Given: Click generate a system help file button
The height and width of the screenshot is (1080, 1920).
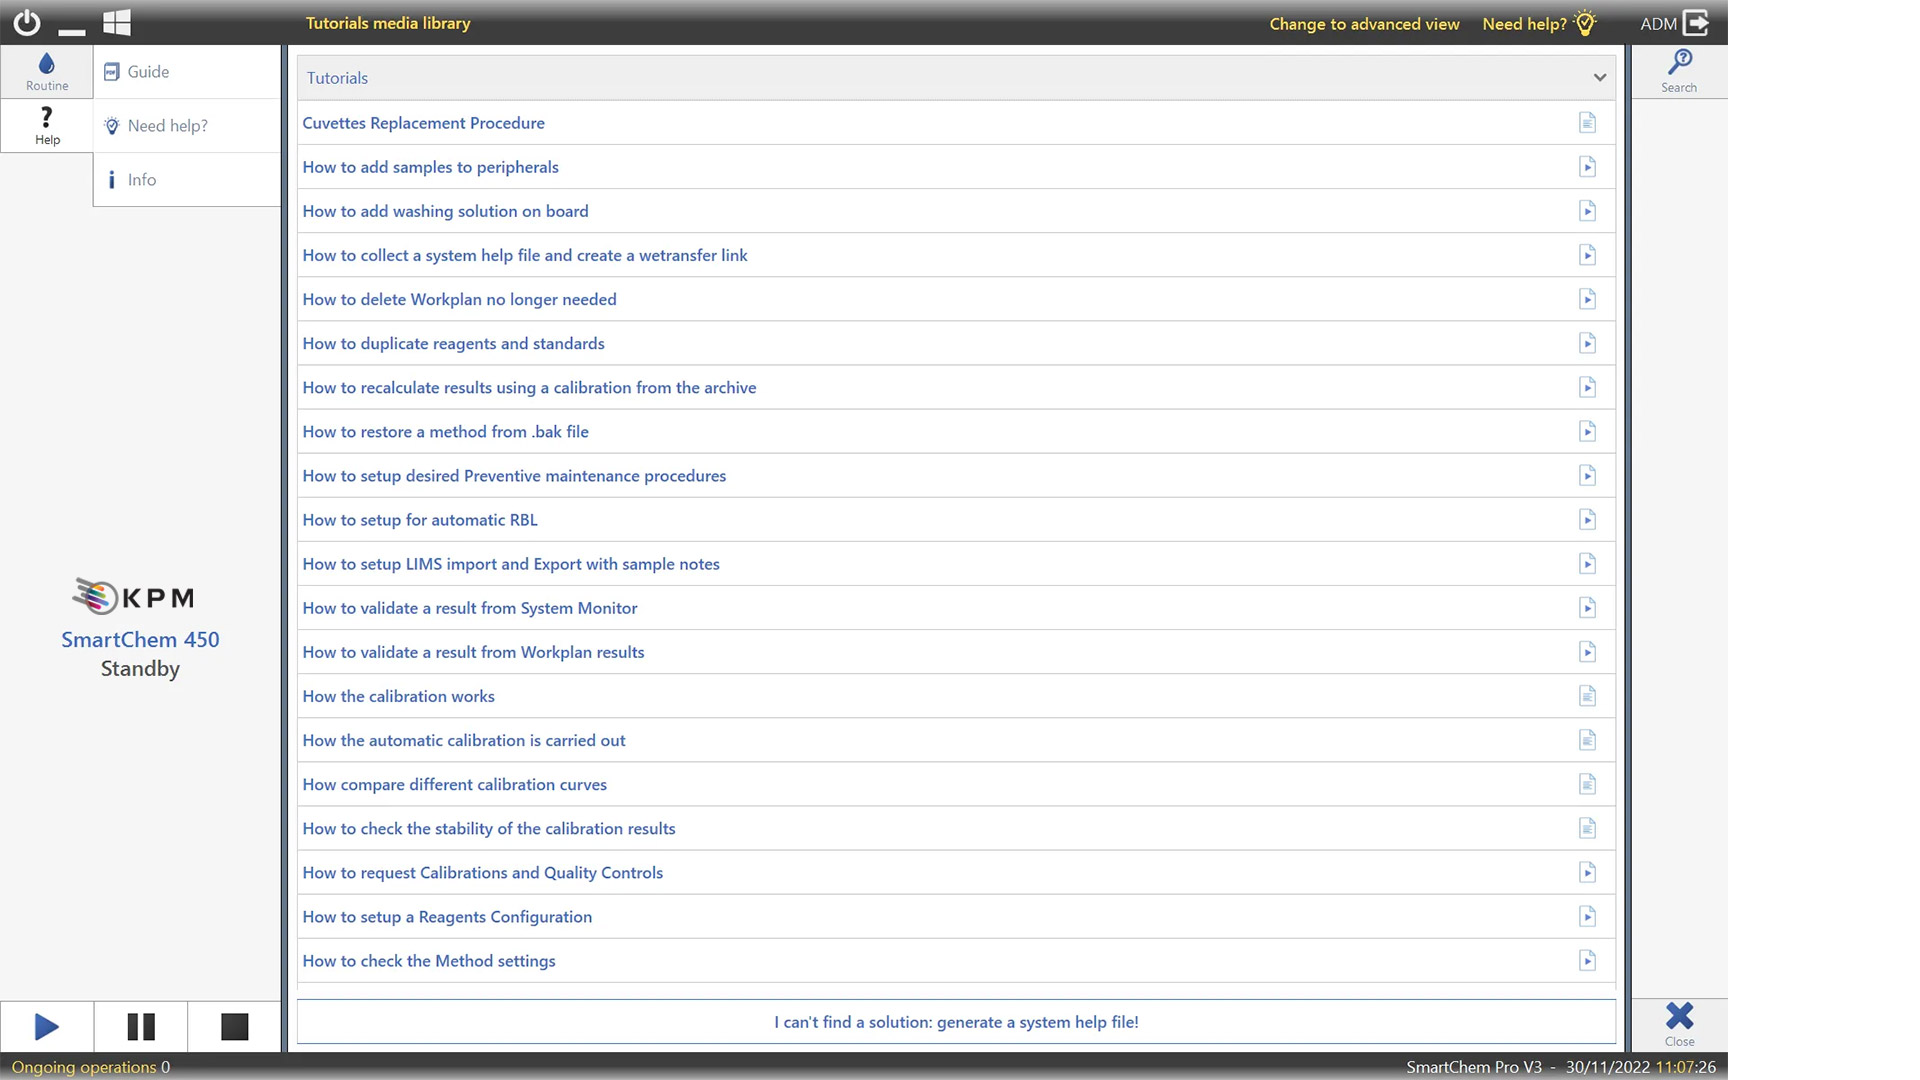Looking at the screenshot, I should pyautogui.click(x=956, y=1022).
